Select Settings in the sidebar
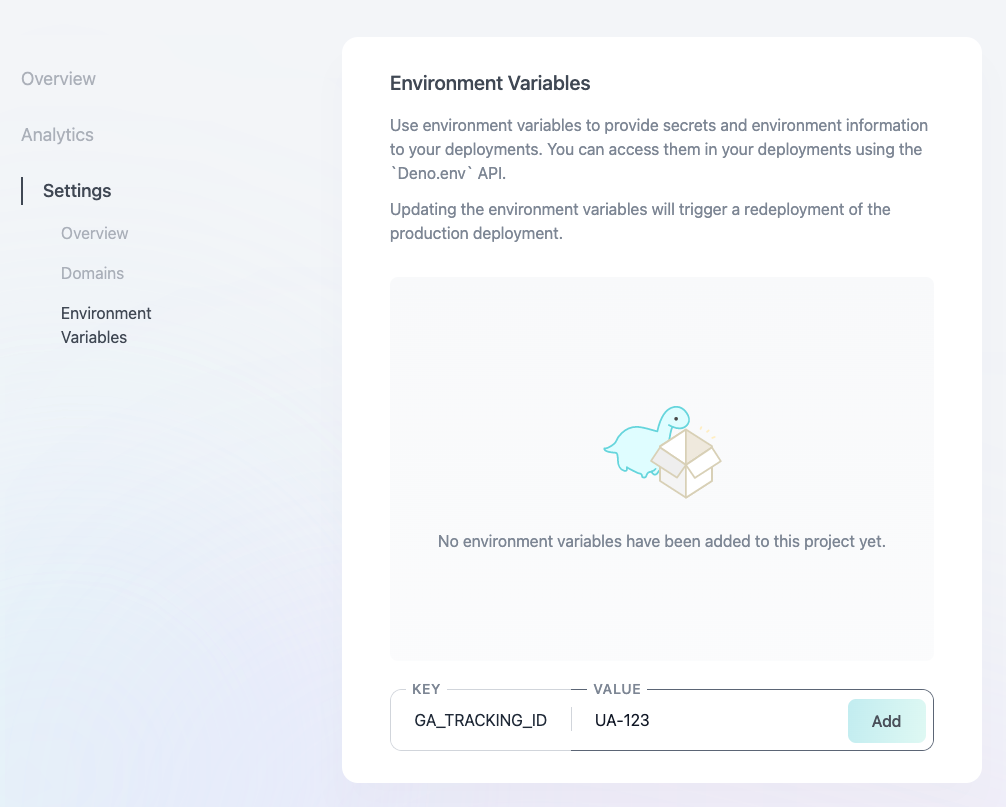This screenshot has width=1006, height=807. click(77, 190)
